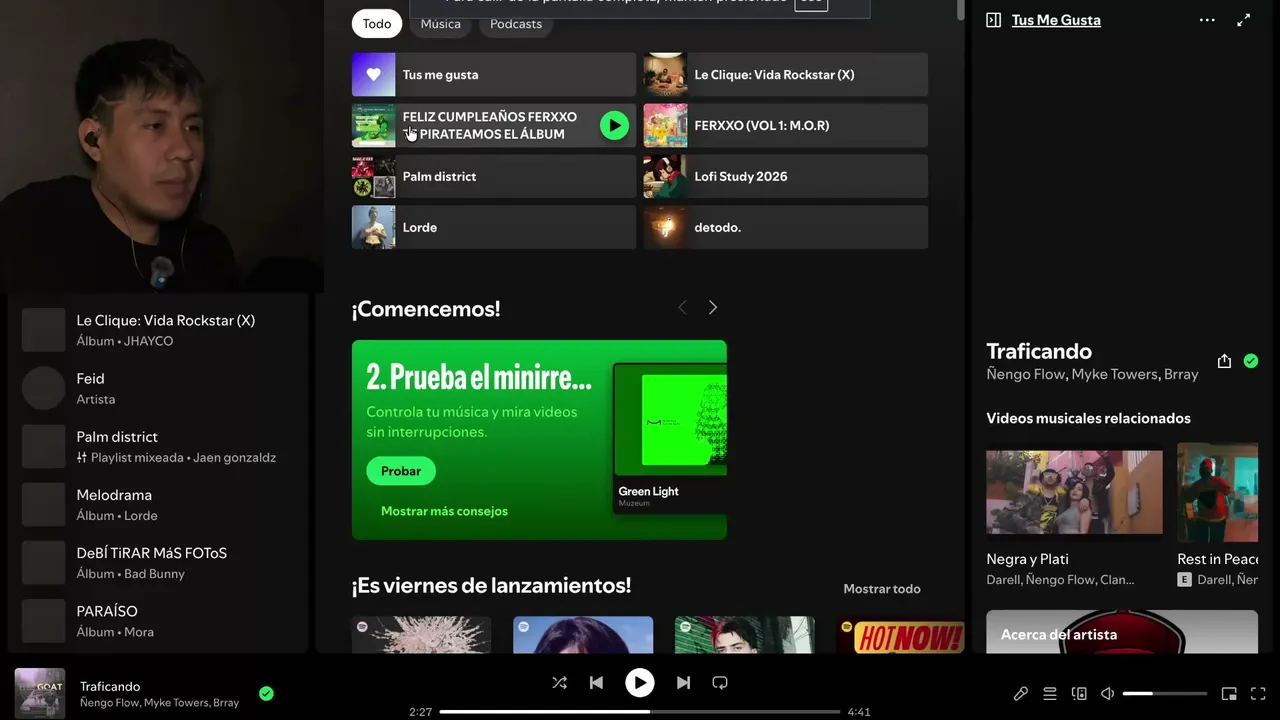Toggle repeat mode in the player bar
Screen dimensions: 1280x720
(720, 683)
